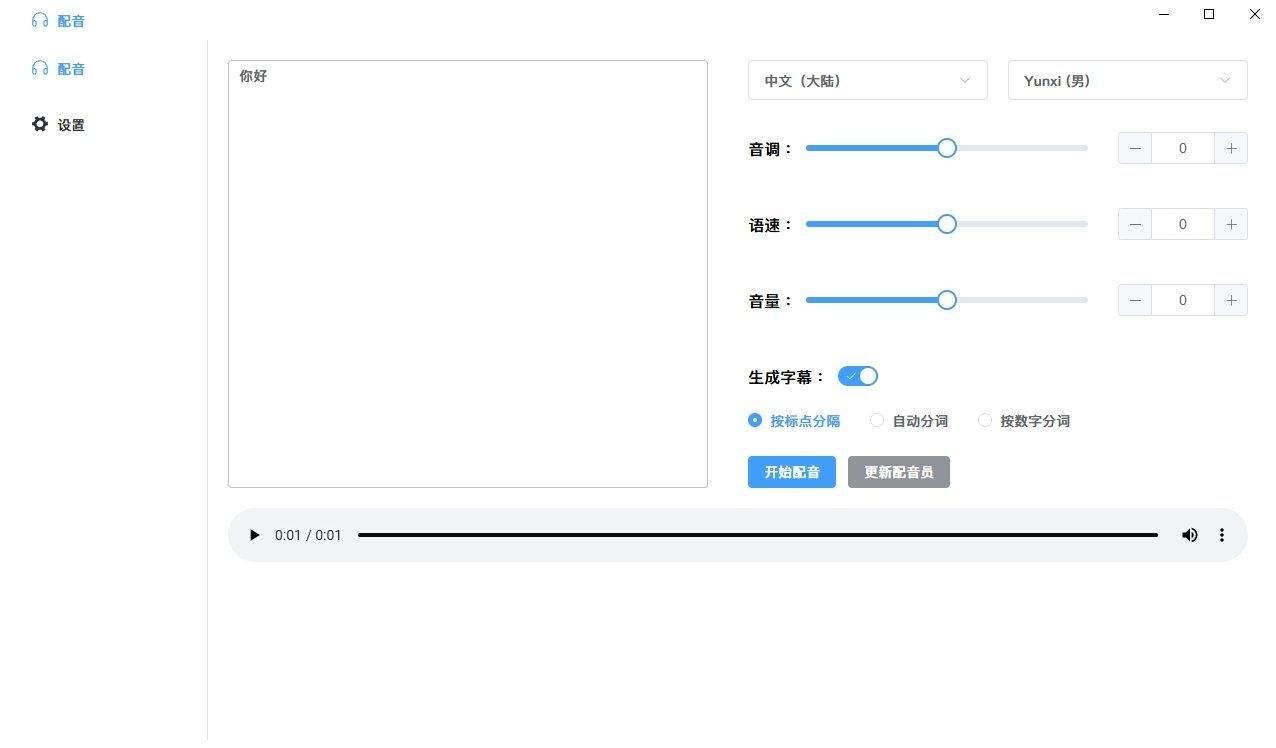
Task: Select the 按标点分隔 option
Action: pos(755,420)
